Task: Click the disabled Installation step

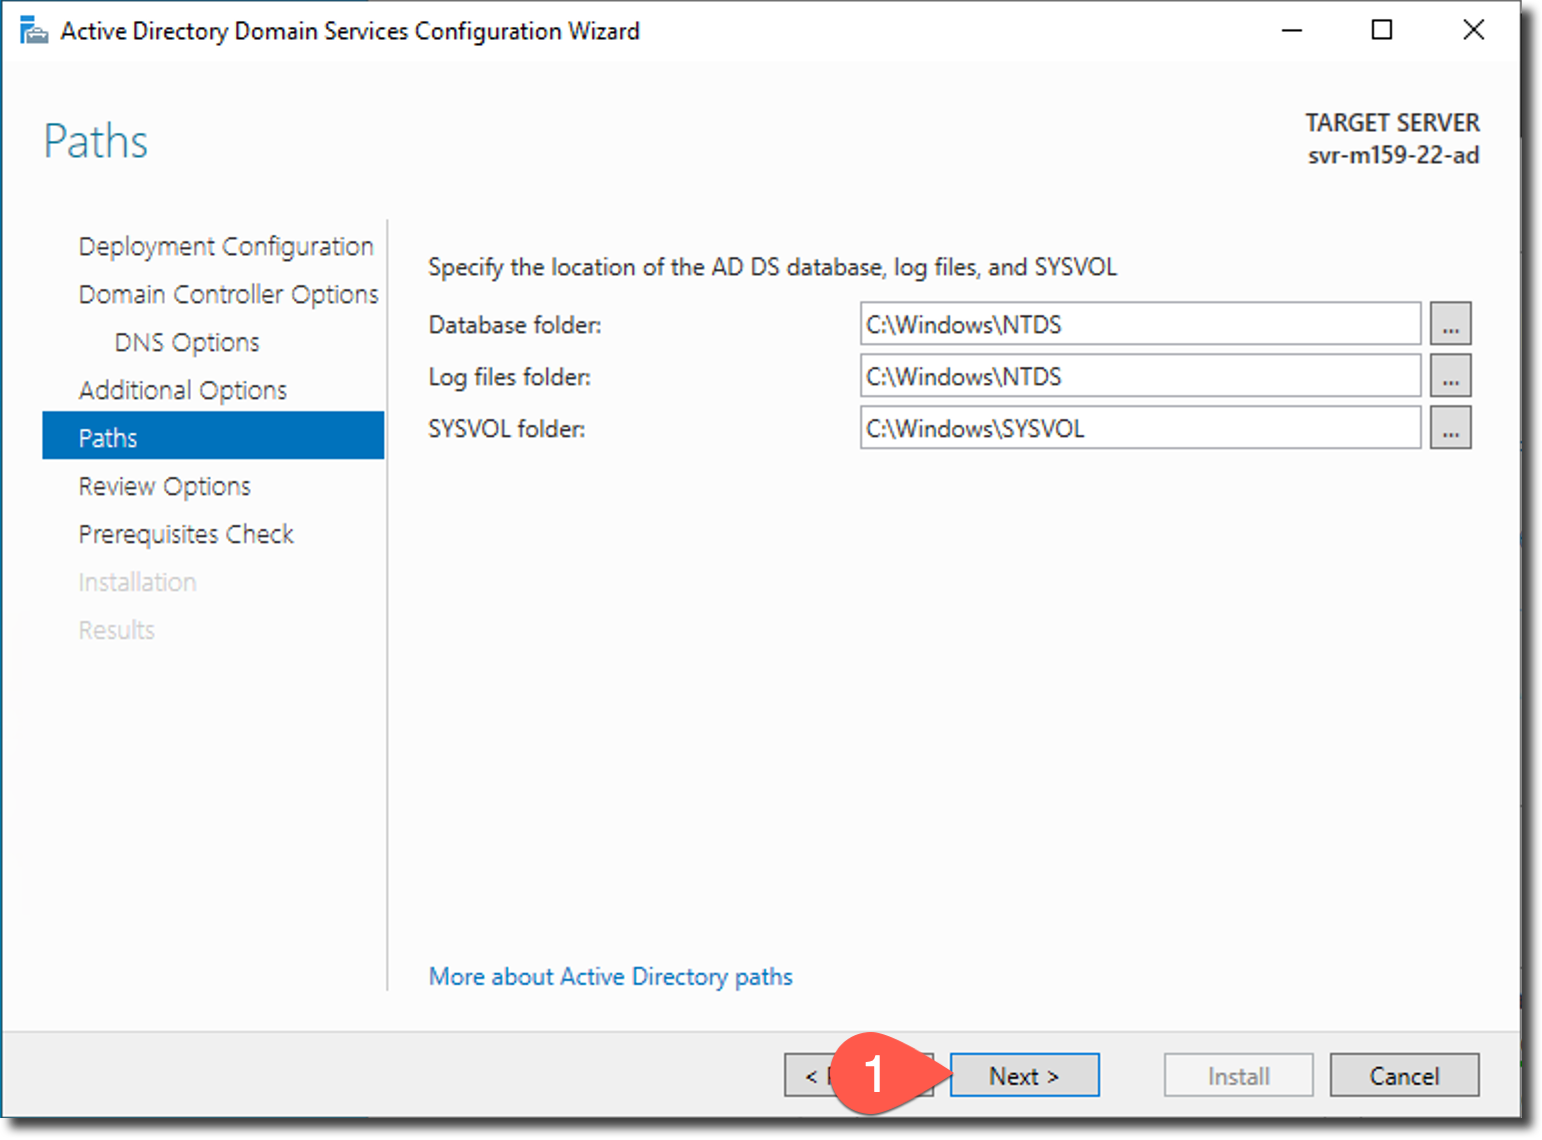Action: pyautogui.click(x=138, y=582)
